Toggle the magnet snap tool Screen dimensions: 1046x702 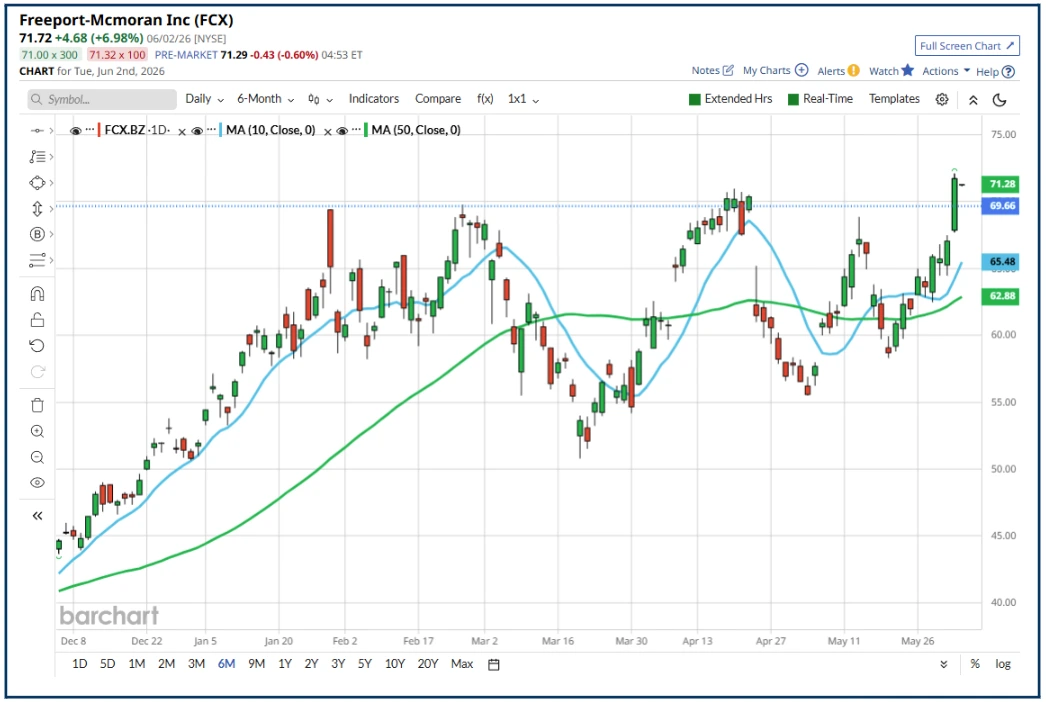[37, 294]
